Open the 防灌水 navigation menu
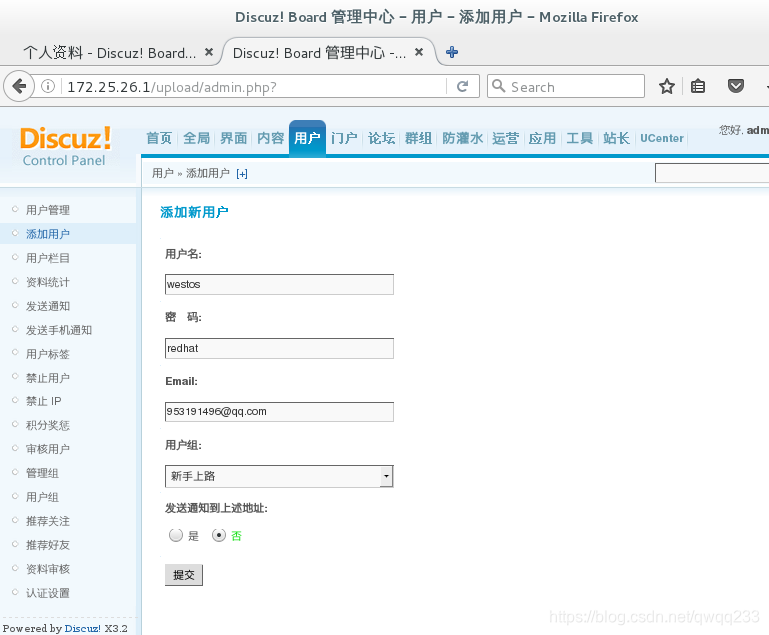This screenshot has width=769, height=635. (462, 138)
